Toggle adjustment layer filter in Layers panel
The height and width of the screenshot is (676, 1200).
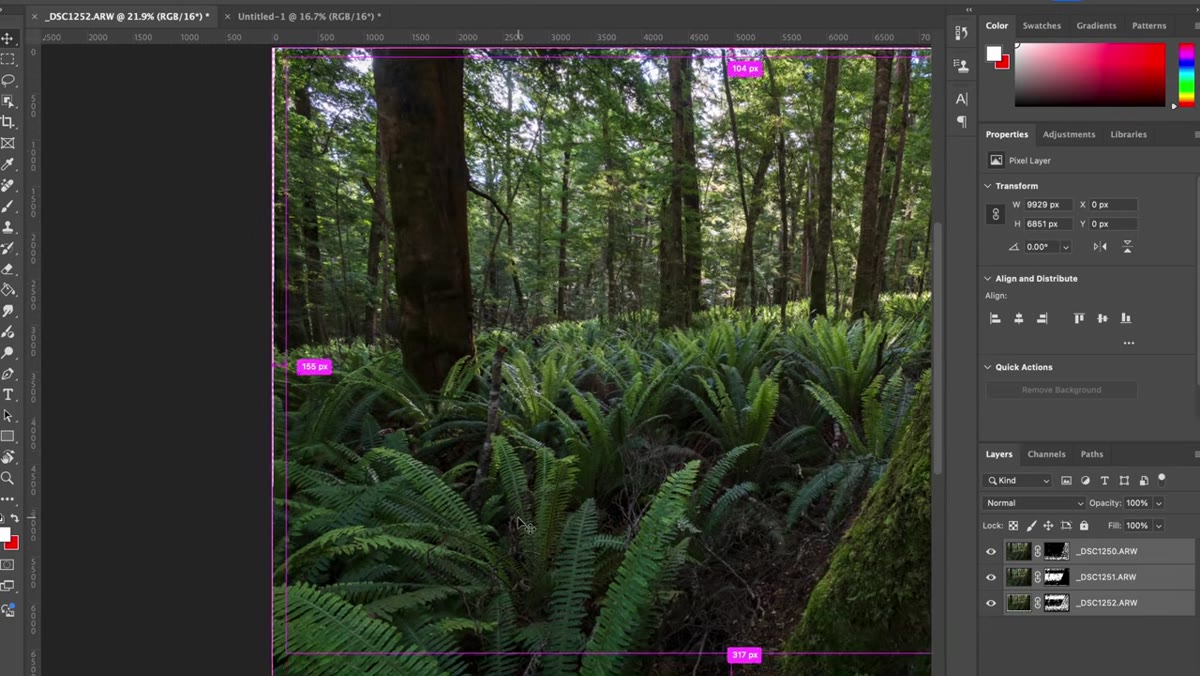(1085, 481)
